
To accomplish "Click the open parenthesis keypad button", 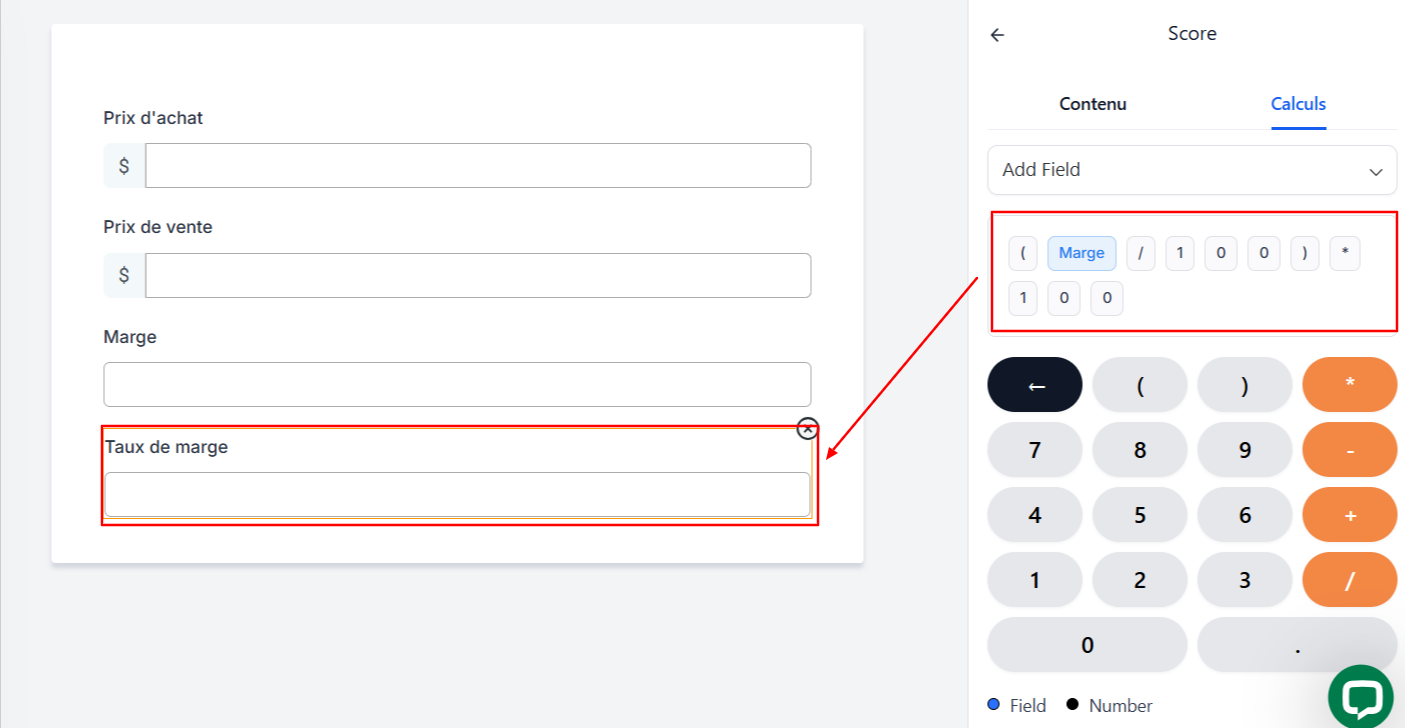I will pos(1140,385).
